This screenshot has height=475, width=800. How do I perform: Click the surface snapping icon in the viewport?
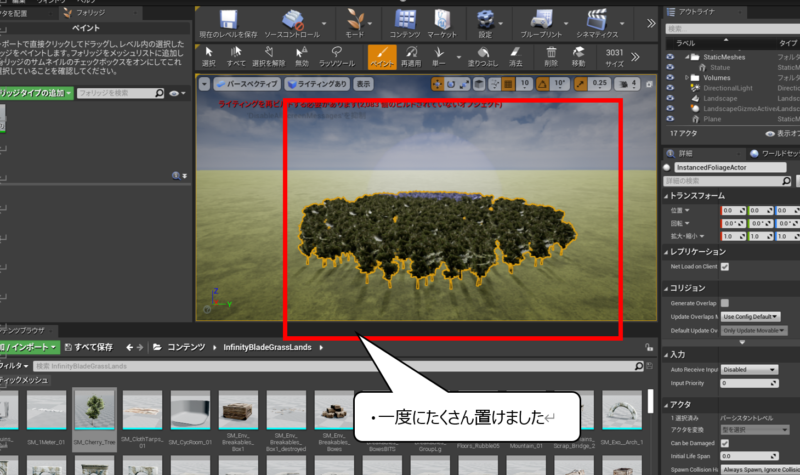[x=494, y=84]
